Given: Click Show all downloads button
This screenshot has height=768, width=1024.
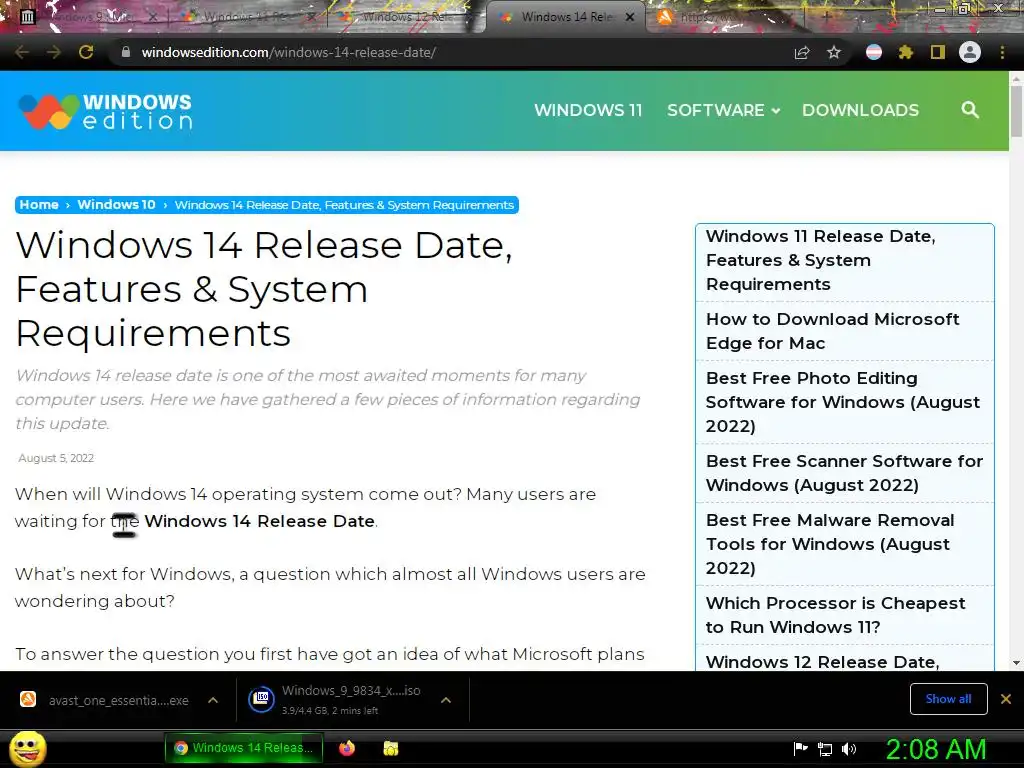Looking at the screenshot, I should coord(948,699).
